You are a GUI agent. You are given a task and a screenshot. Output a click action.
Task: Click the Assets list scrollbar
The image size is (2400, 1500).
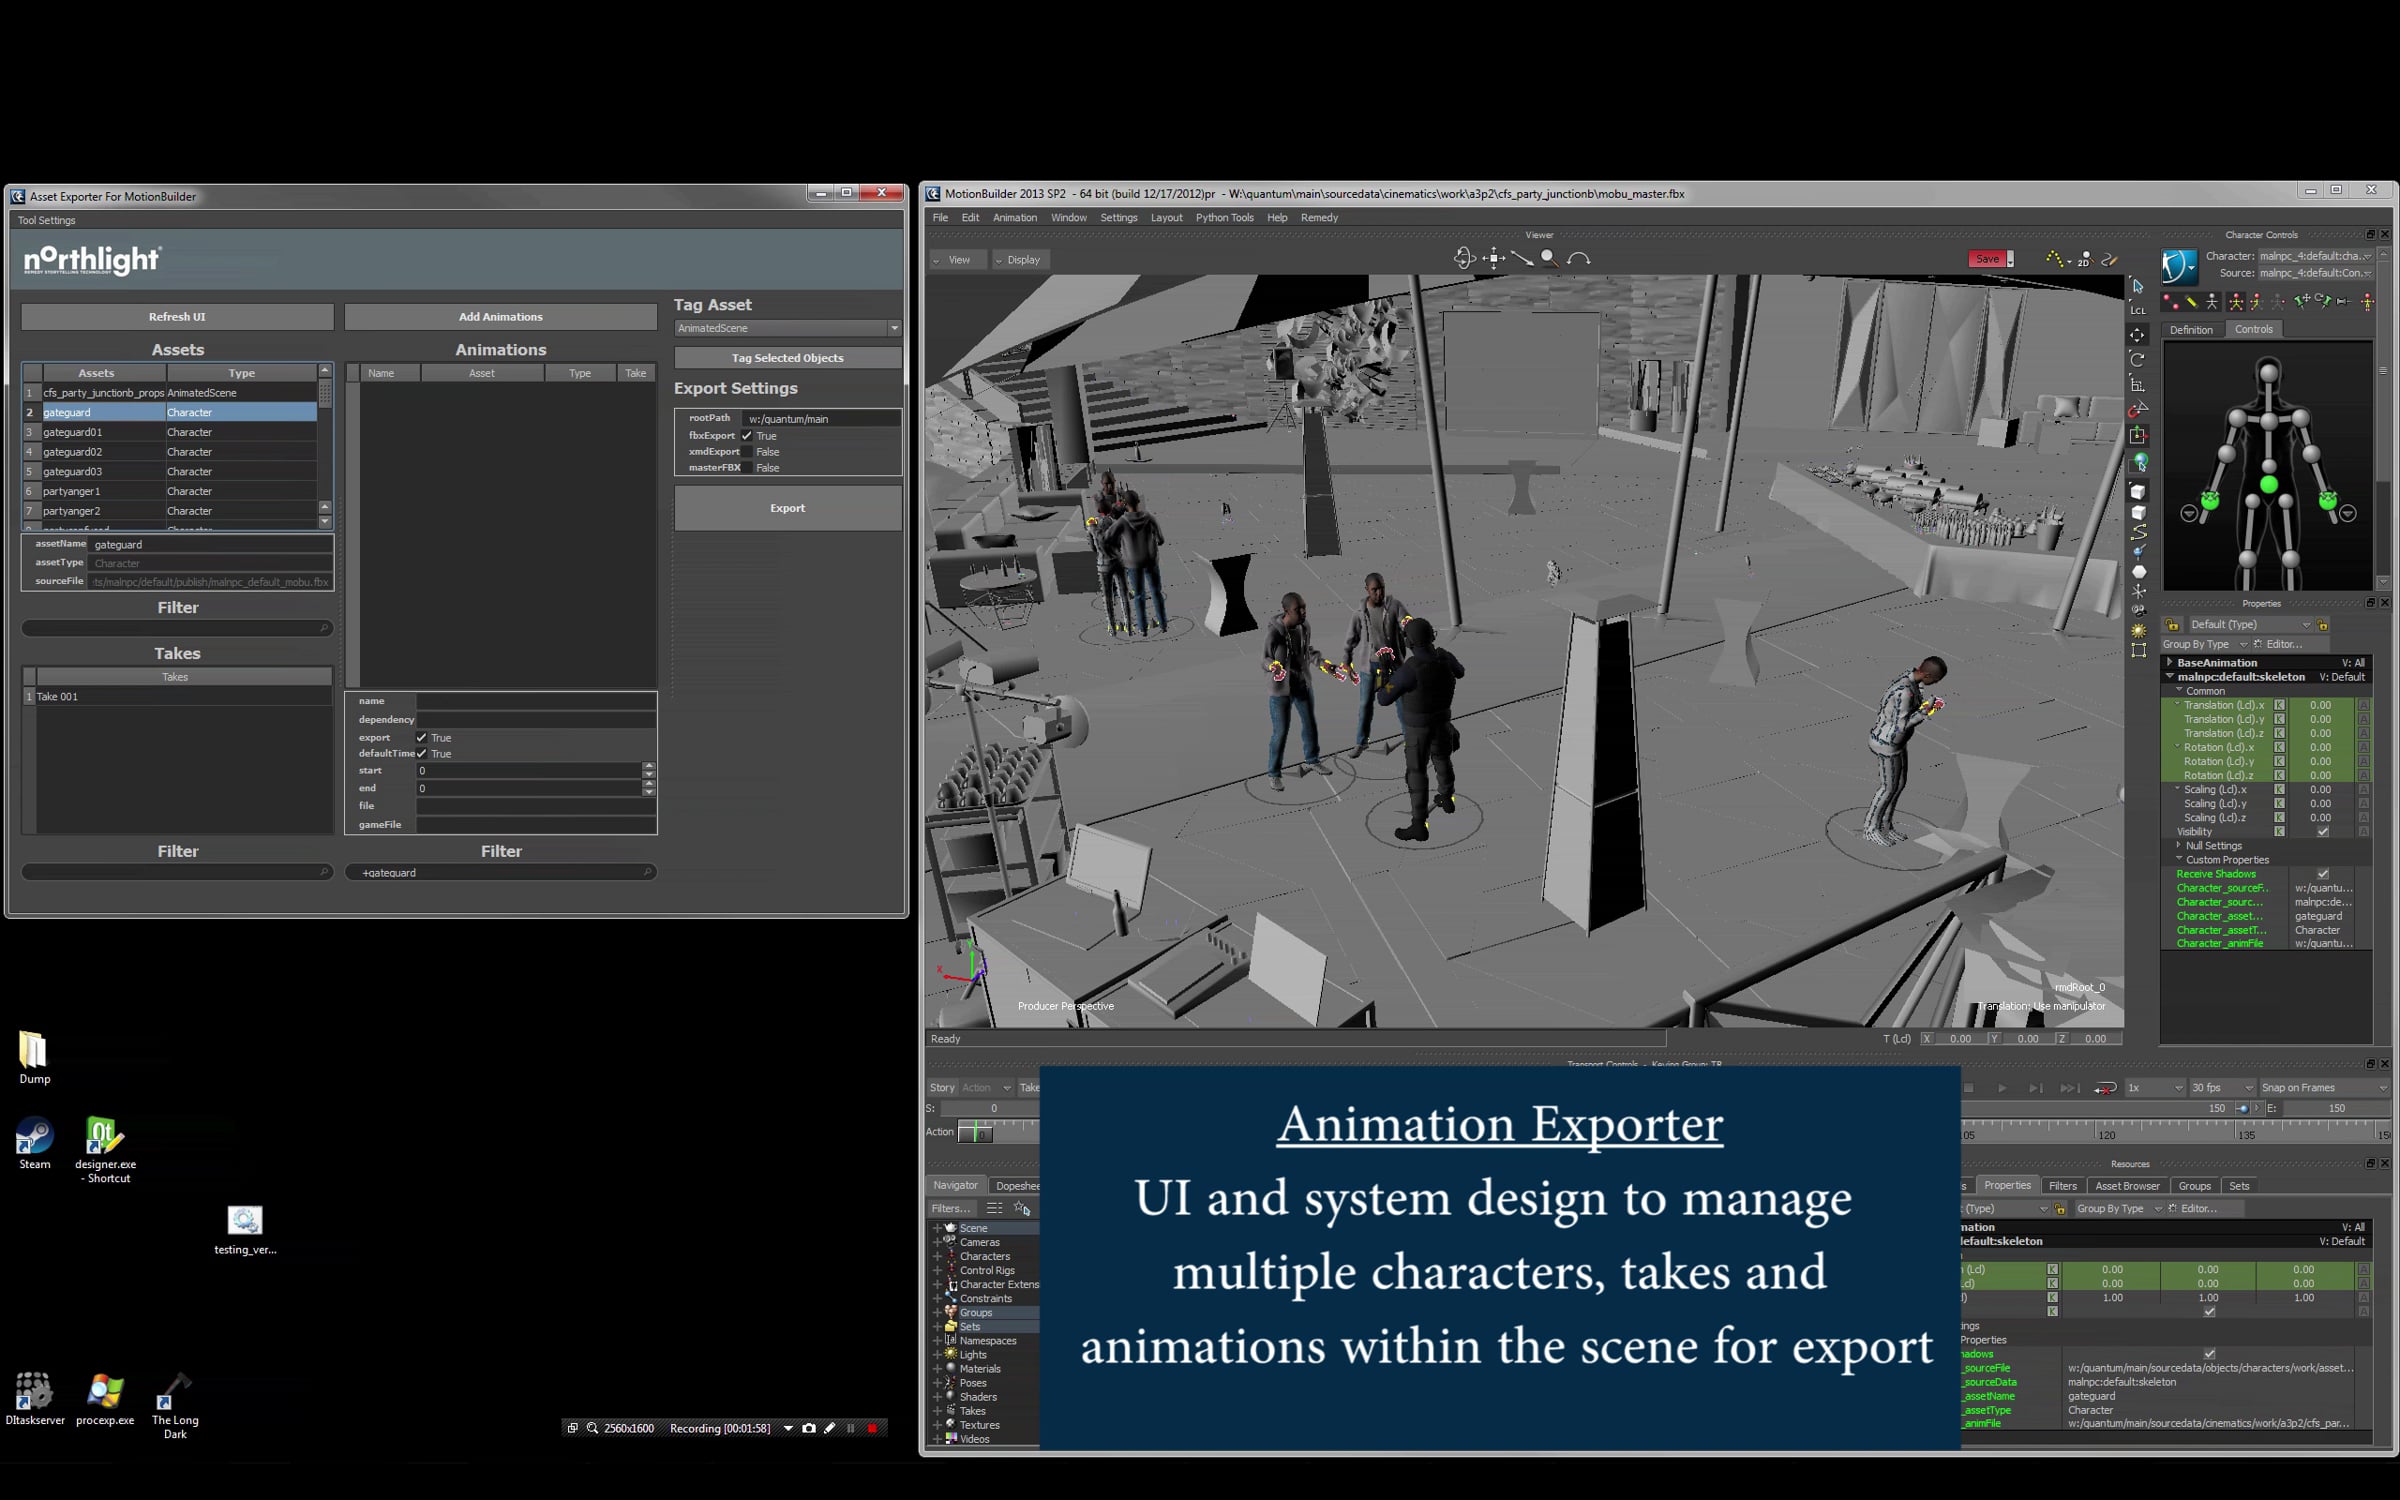325,445
